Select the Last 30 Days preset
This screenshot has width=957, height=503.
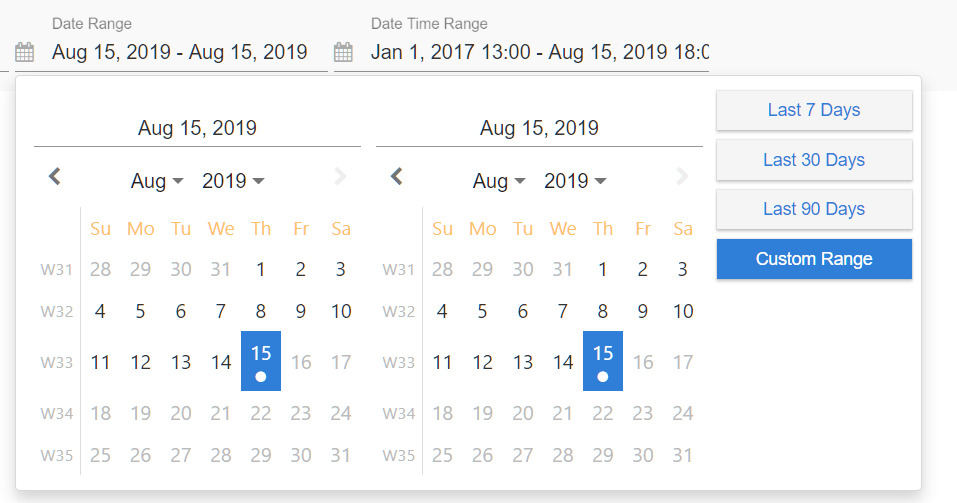814,160
